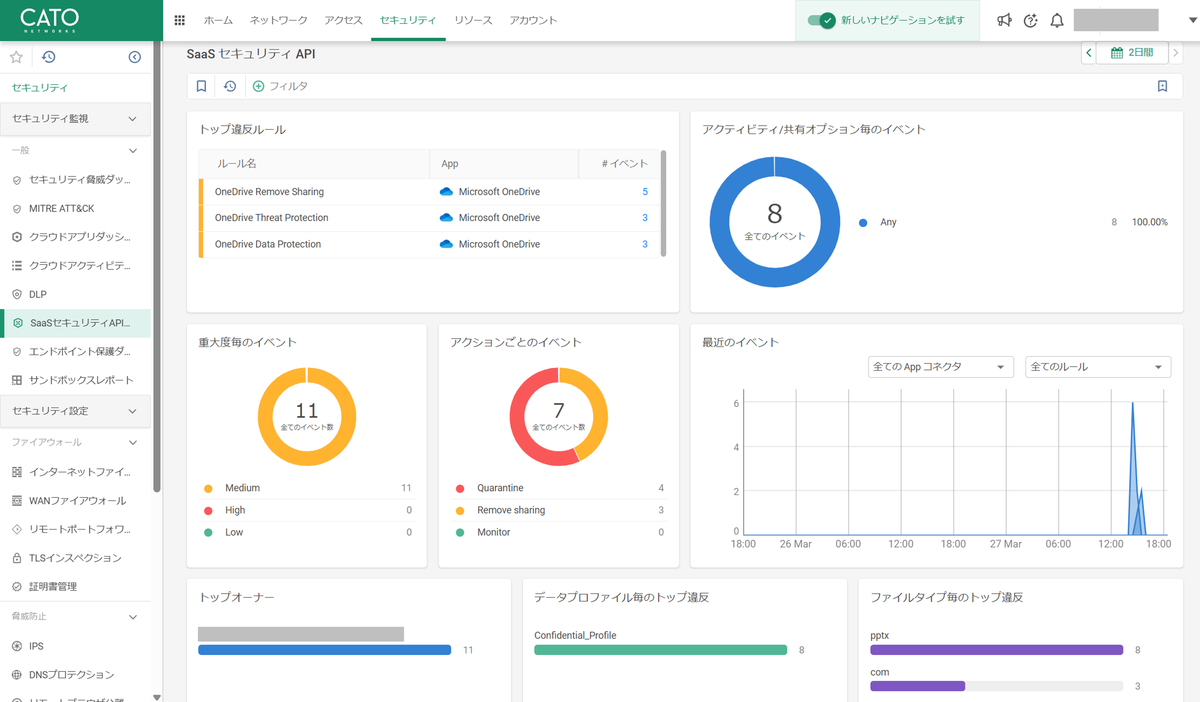Open the 5 events of OneDrive Remove Sharing

pos(645,192)
